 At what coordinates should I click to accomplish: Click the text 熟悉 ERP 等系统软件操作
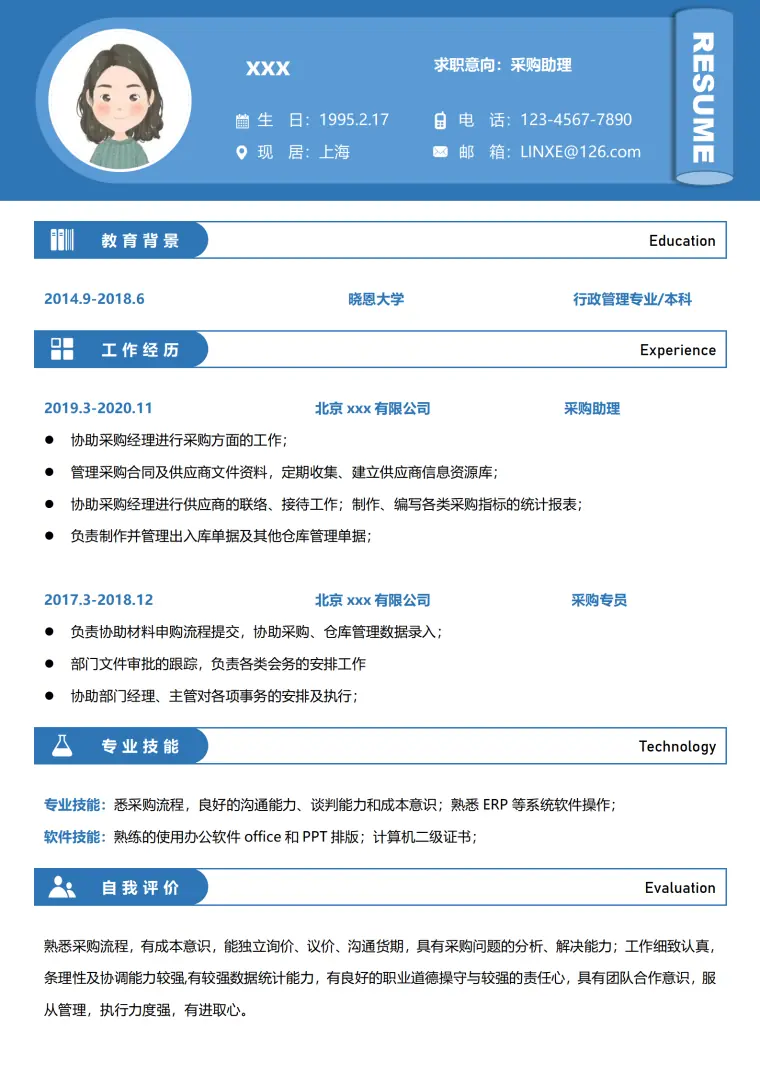click(533, 804)
